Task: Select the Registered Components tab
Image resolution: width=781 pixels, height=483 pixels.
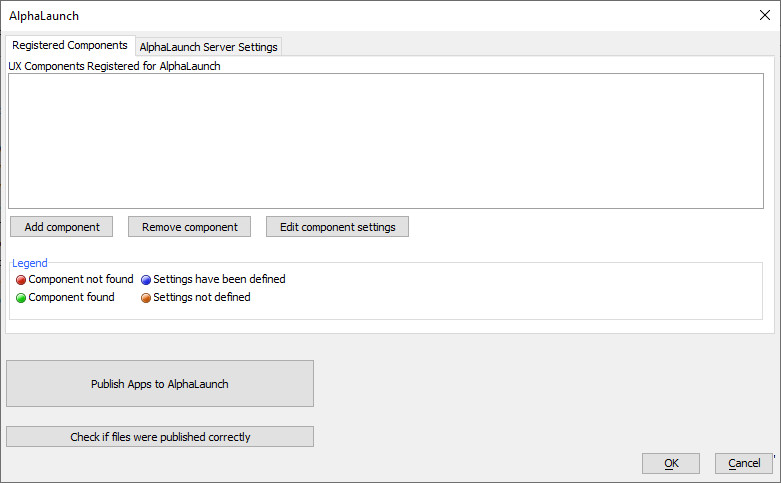Action: click(x=70, y=45)
